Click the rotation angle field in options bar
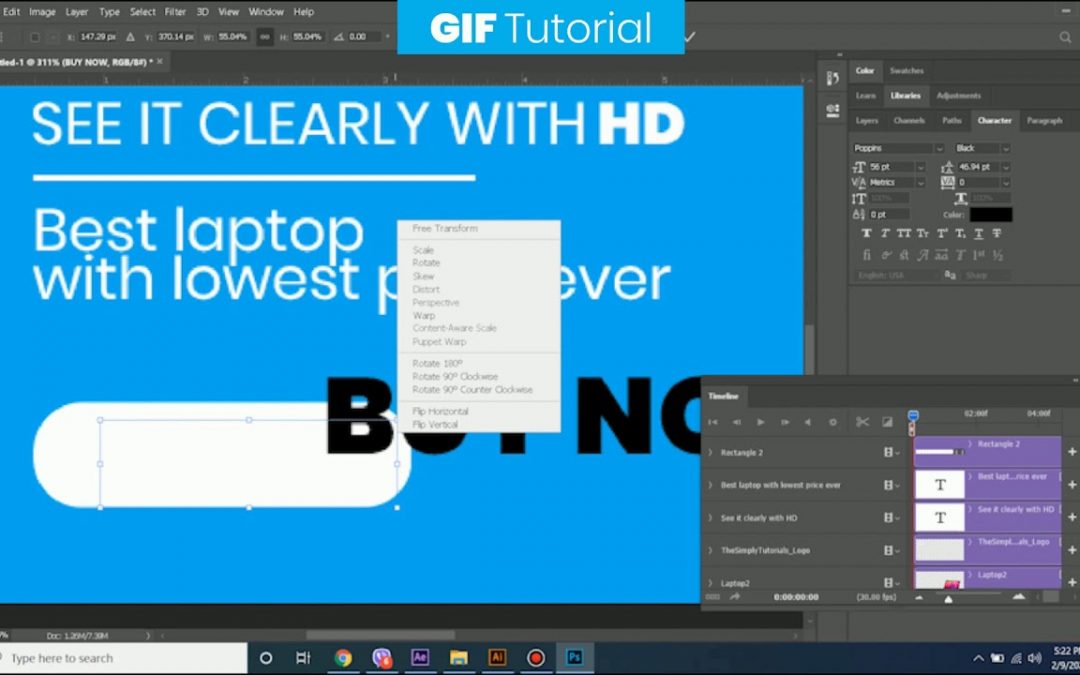1080x675 pixels. pyautogui.click(x=364, y=37)
